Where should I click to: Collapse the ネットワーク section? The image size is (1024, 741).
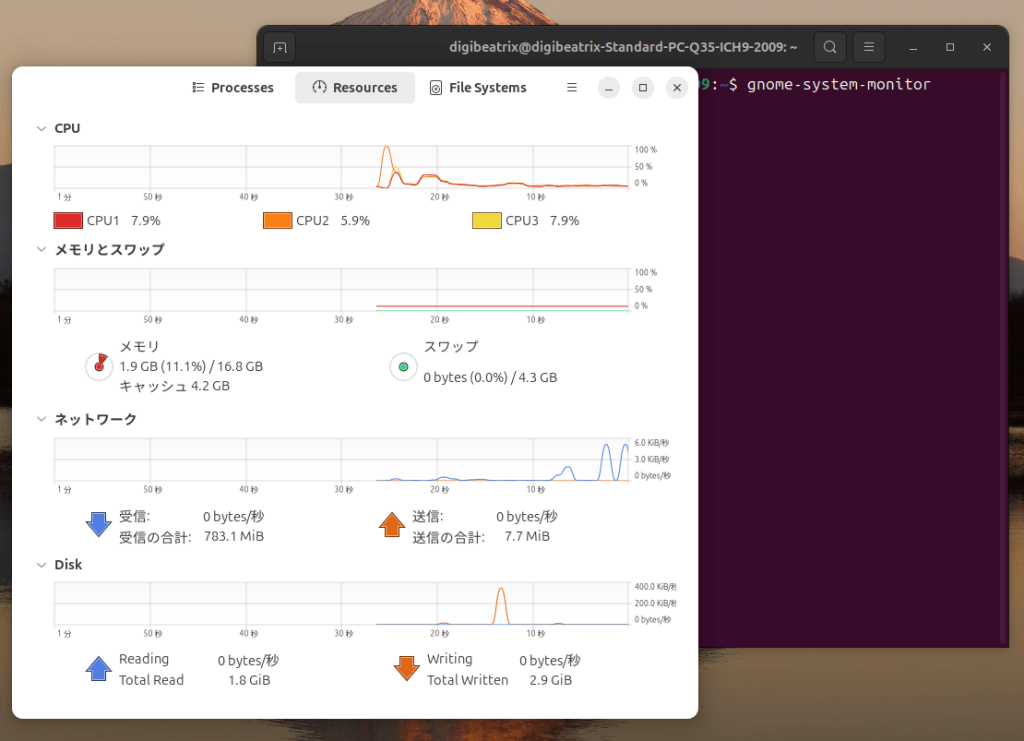[40, 419]
